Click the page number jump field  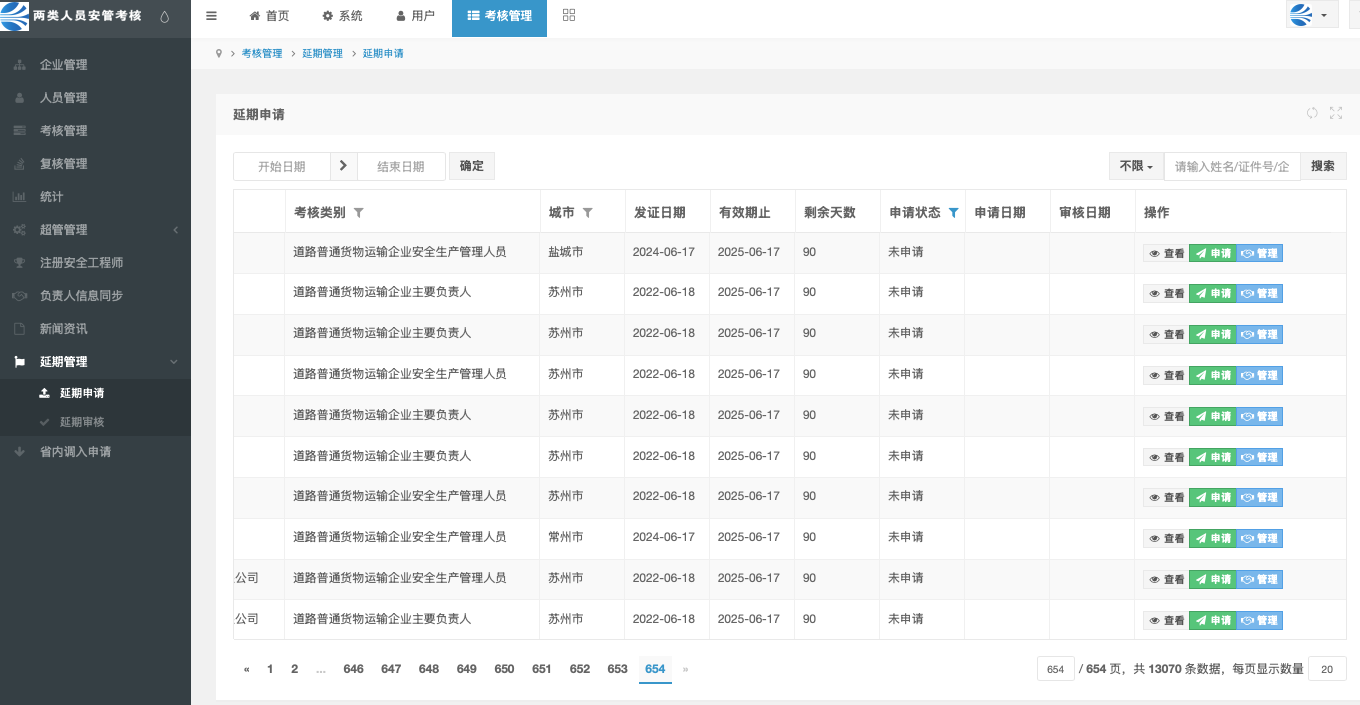click(1055, 669)
